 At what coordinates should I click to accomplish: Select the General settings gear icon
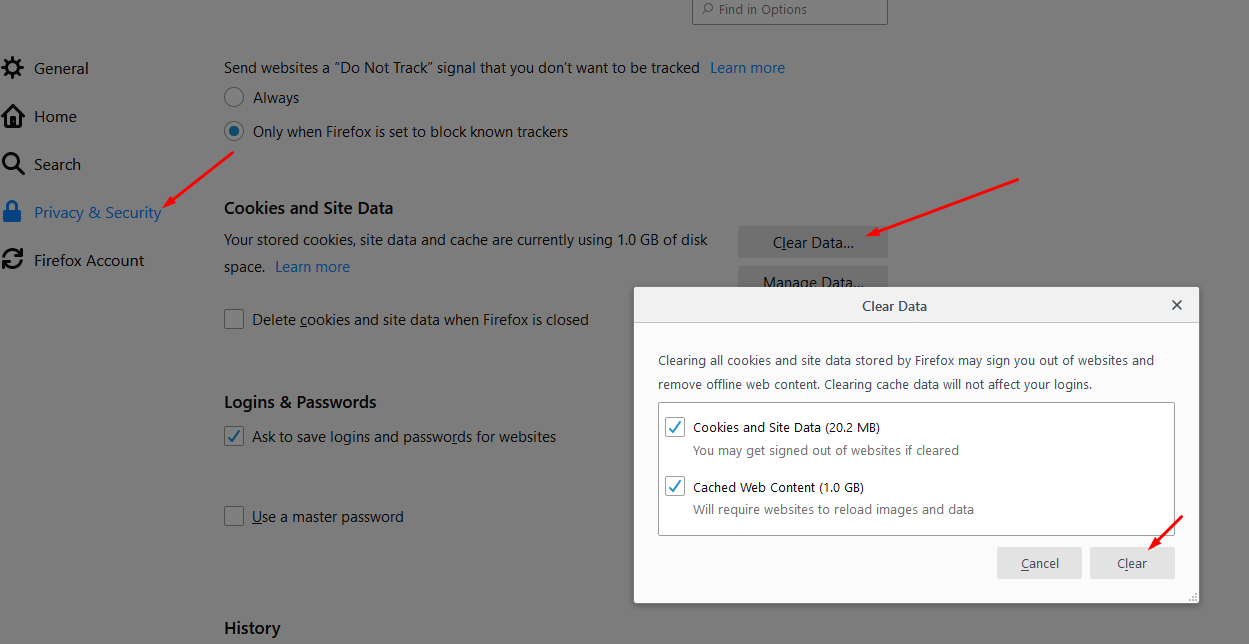pos(16,68)
